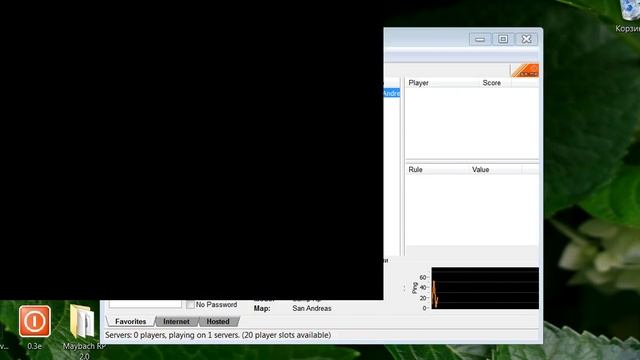Select the highlighted server row
Viewport: 640px width, 360px height.
(391, 93)
